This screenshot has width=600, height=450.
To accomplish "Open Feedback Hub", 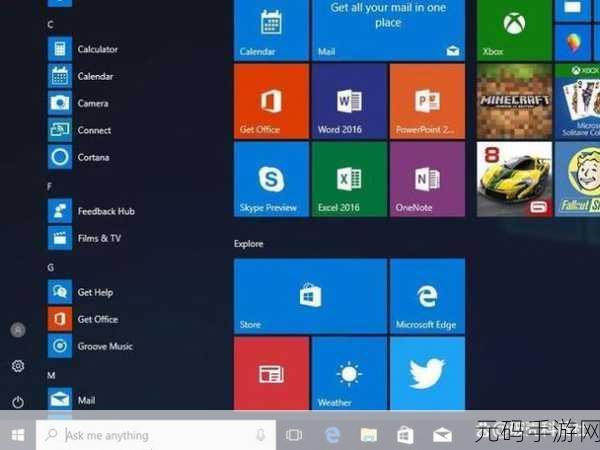I will [x=91, y=211].
